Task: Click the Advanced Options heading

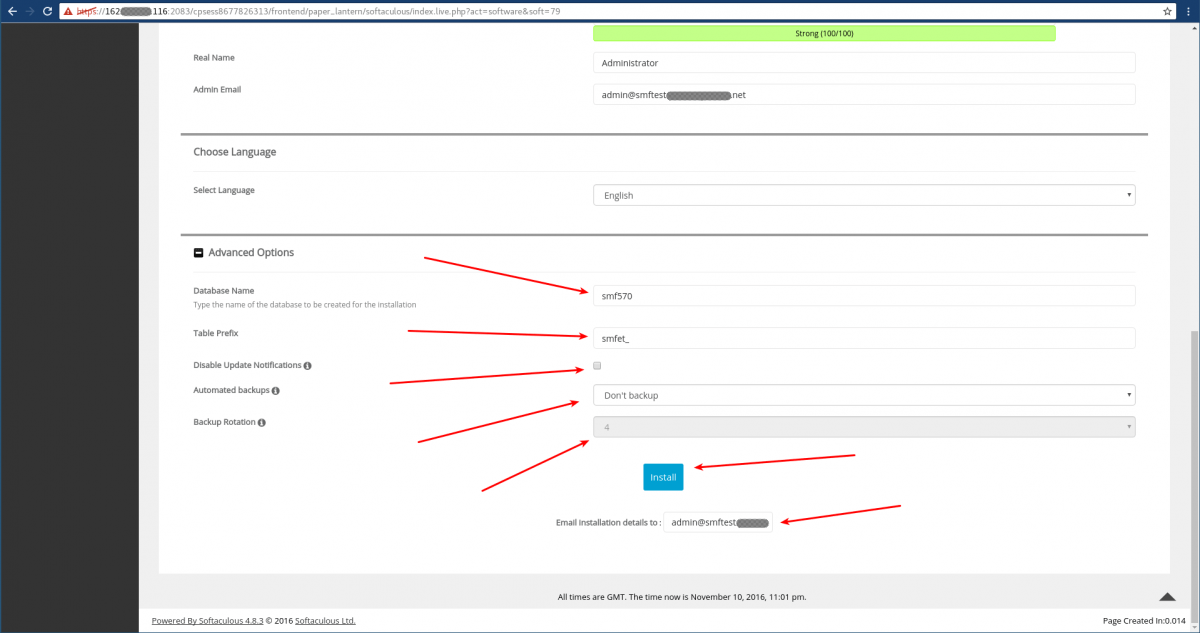Action: tap(254, 252)
